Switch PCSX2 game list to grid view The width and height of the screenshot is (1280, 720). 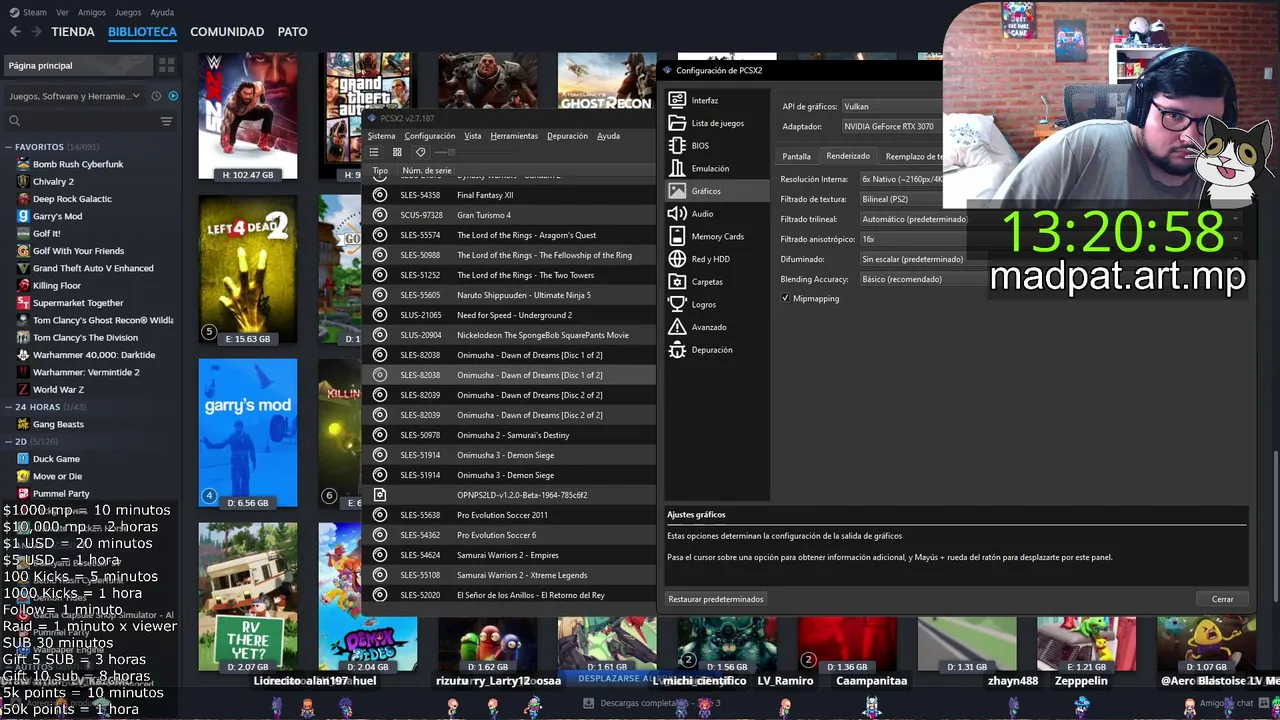[x=397, y=152]
